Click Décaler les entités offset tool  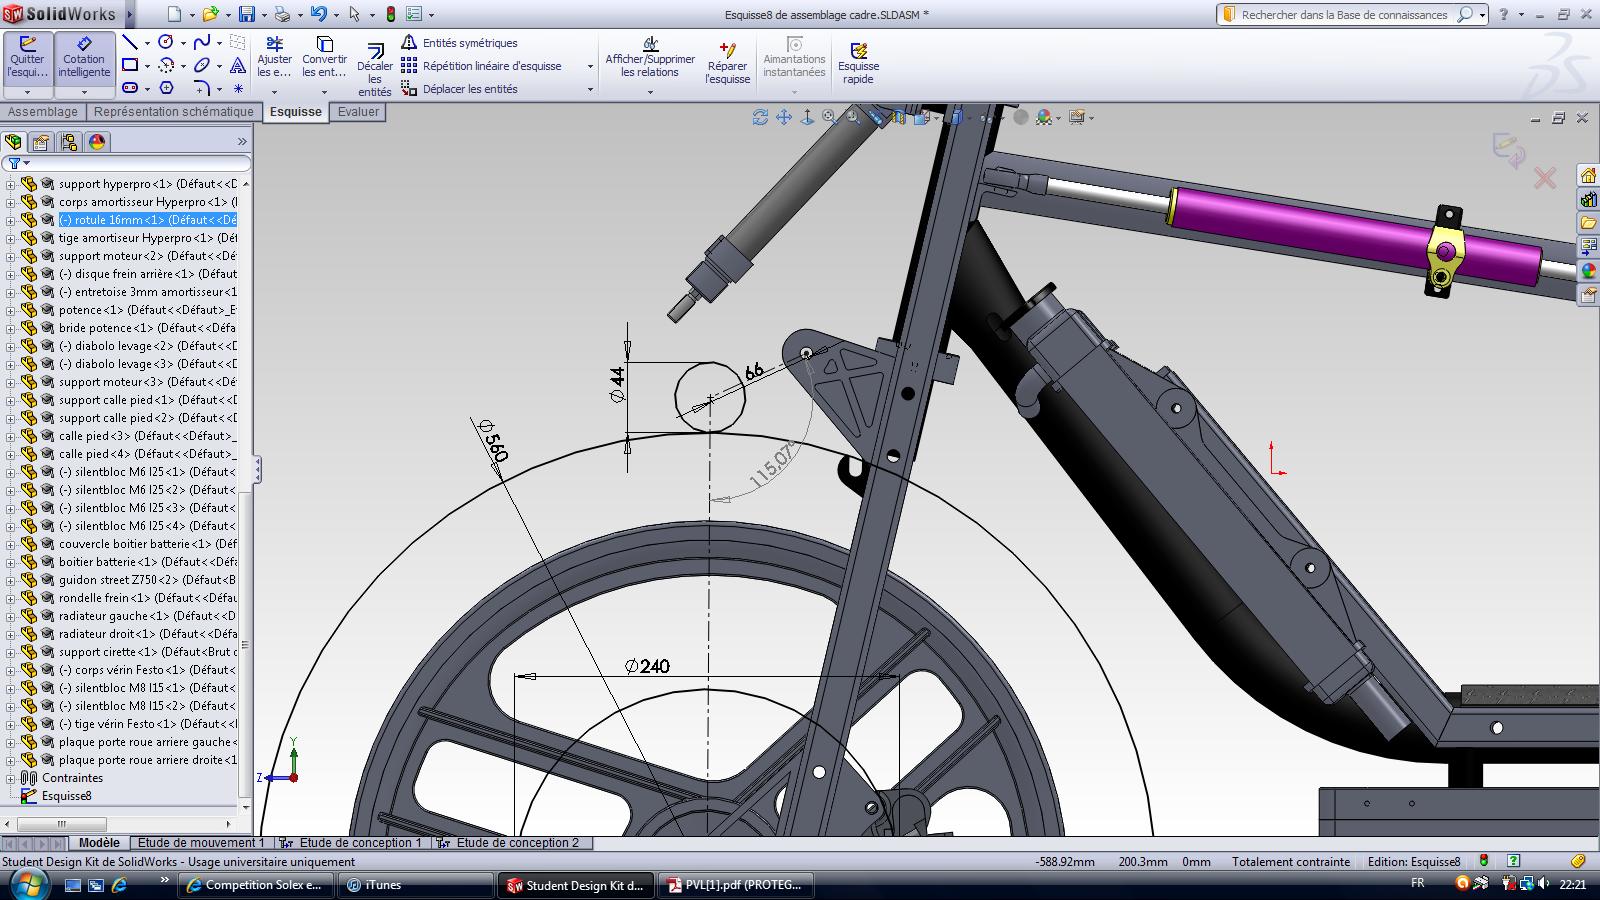click(375, 68)
